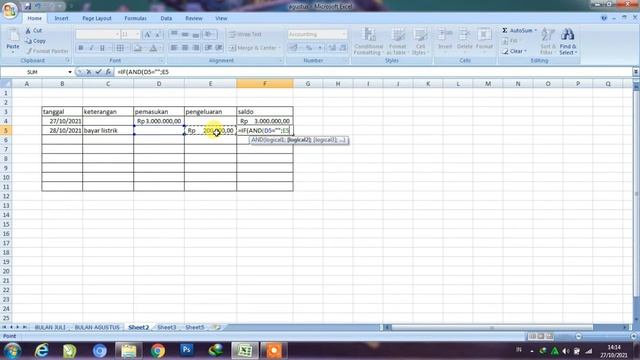640x360 pixels.
Task: Open the font name dropdown
Action: 117,34
